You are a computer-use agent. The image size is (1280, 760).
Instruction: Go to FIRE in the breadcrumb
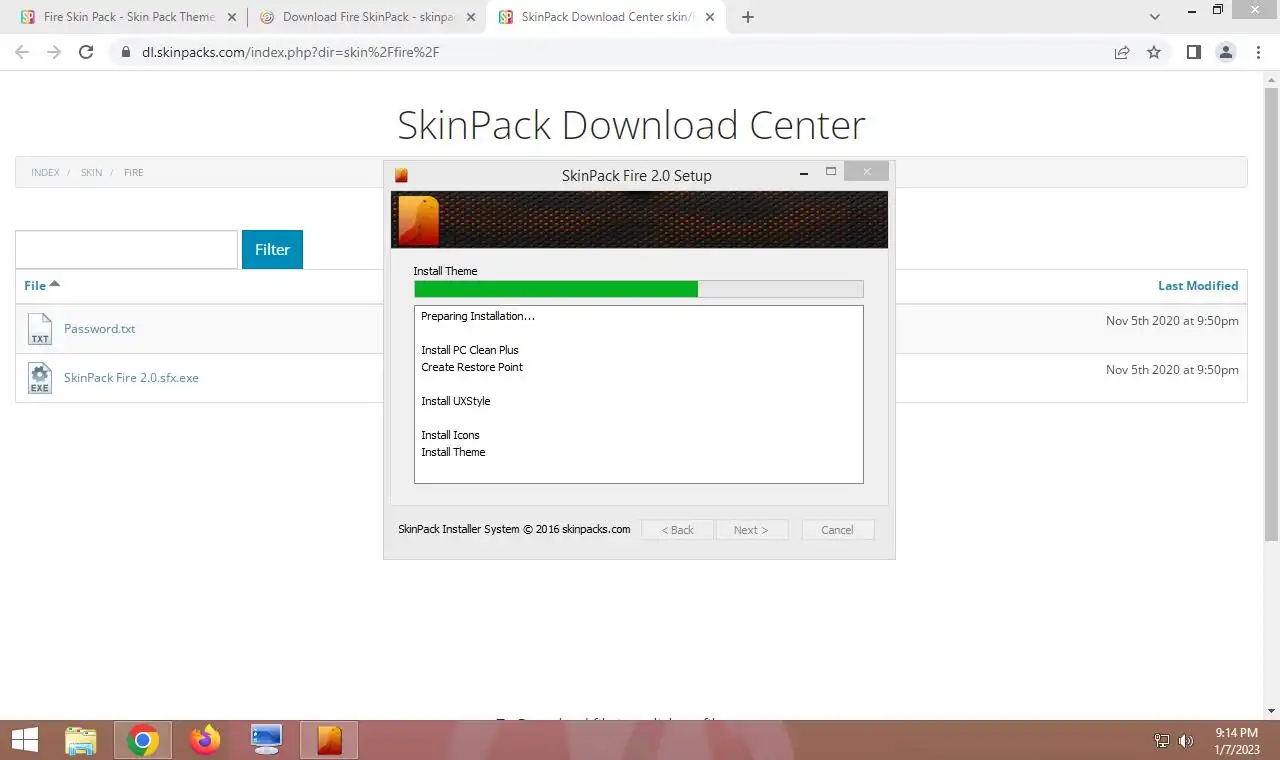point(133,172)
